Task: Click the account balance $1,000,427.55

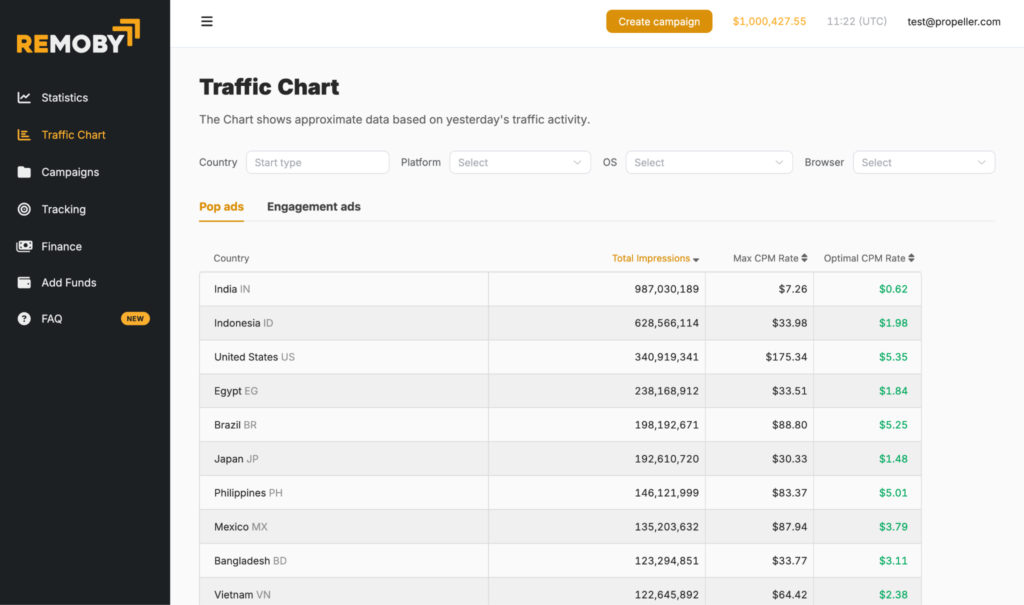Action: tap(769, 22)
